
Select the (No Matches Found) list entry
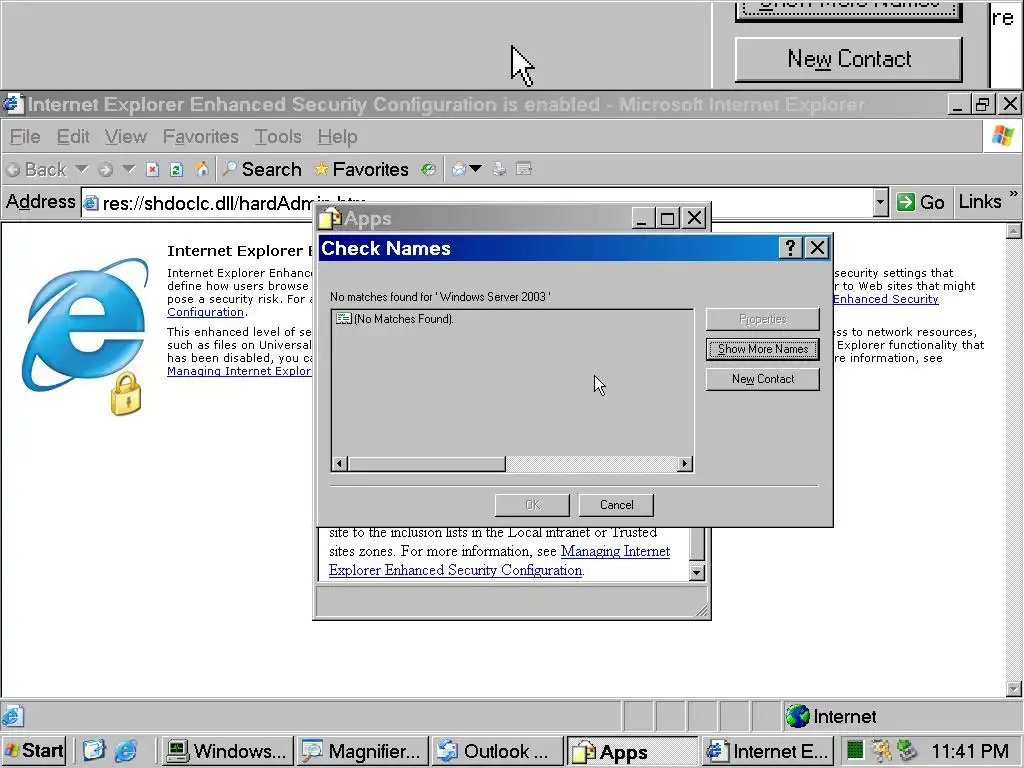[395, 319]
